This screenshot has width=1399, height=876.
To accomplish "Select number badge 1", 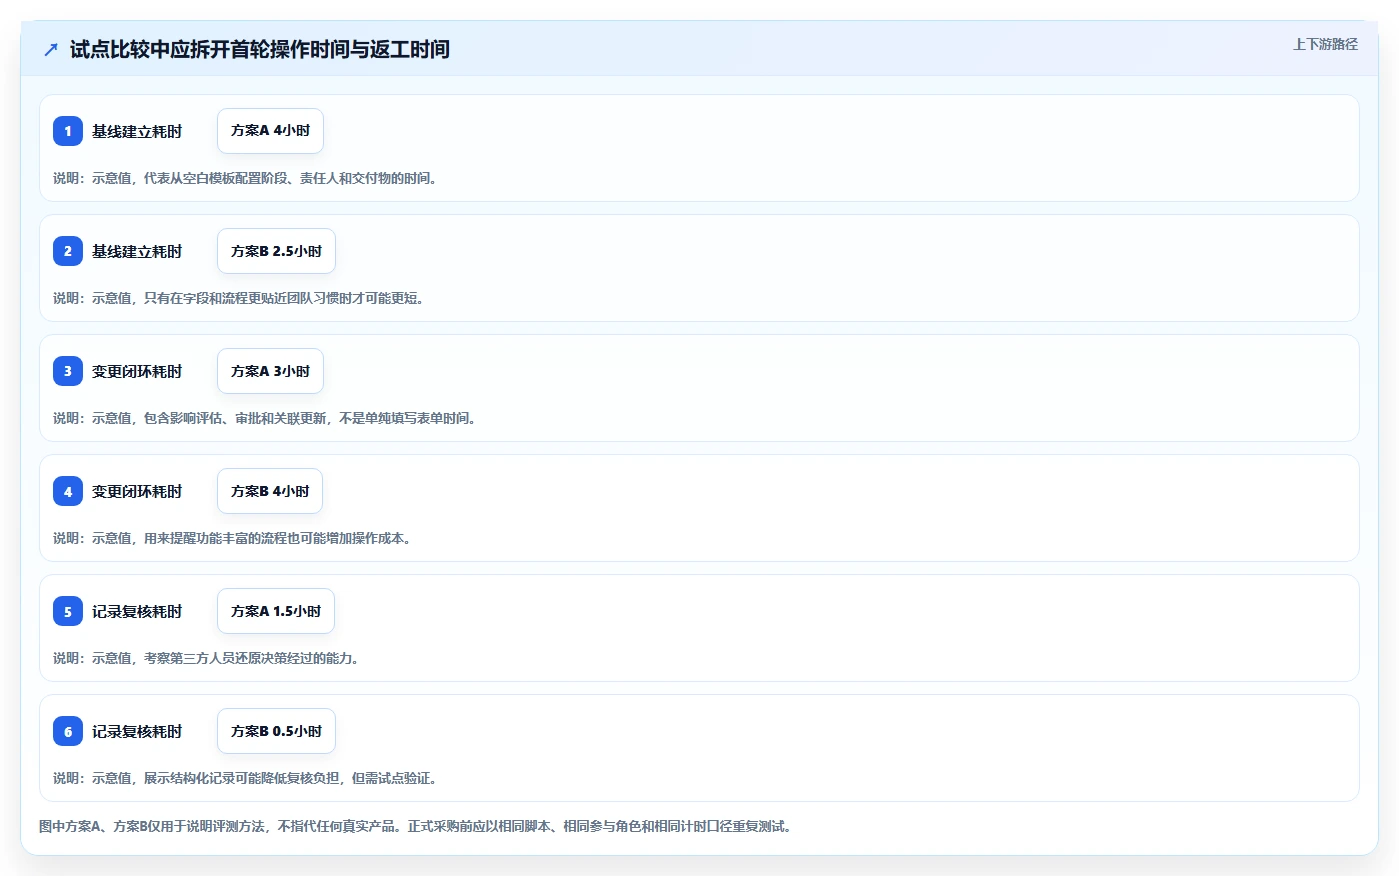I will pyautogui.click(x=68, y=131).
